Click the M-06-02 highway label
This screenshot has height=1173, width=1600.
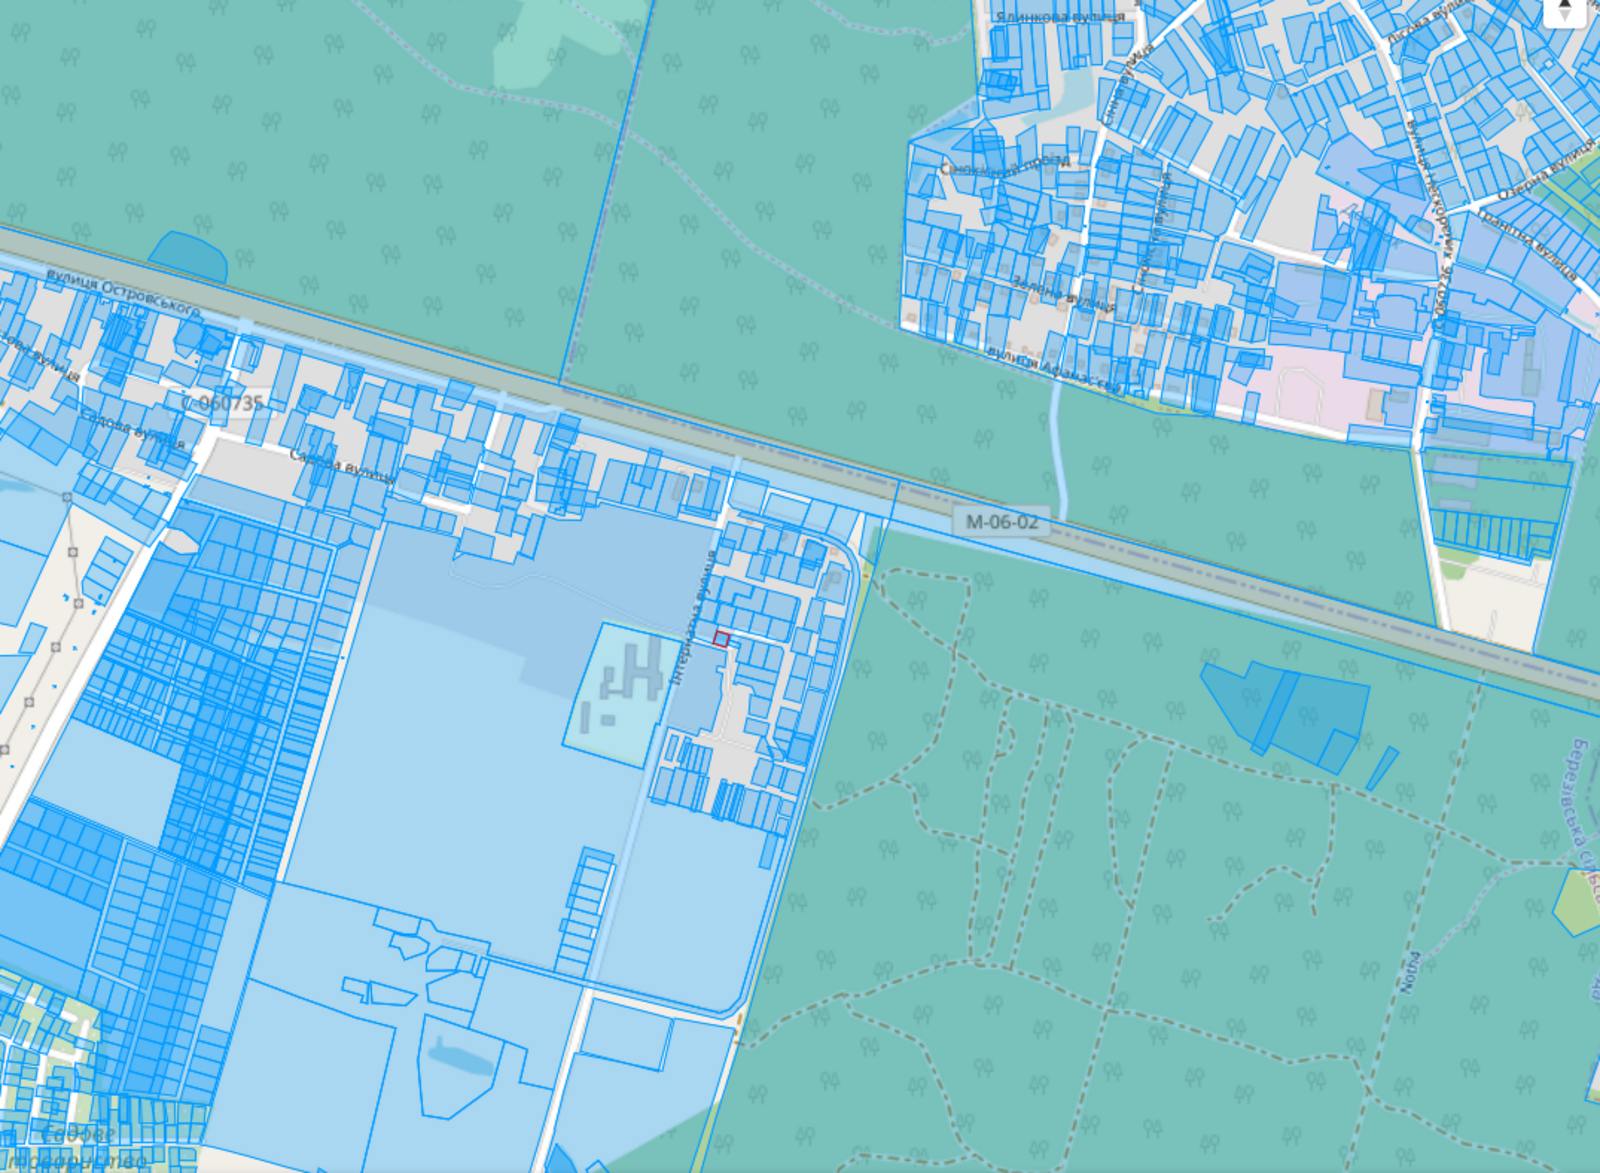point(1001,521)
